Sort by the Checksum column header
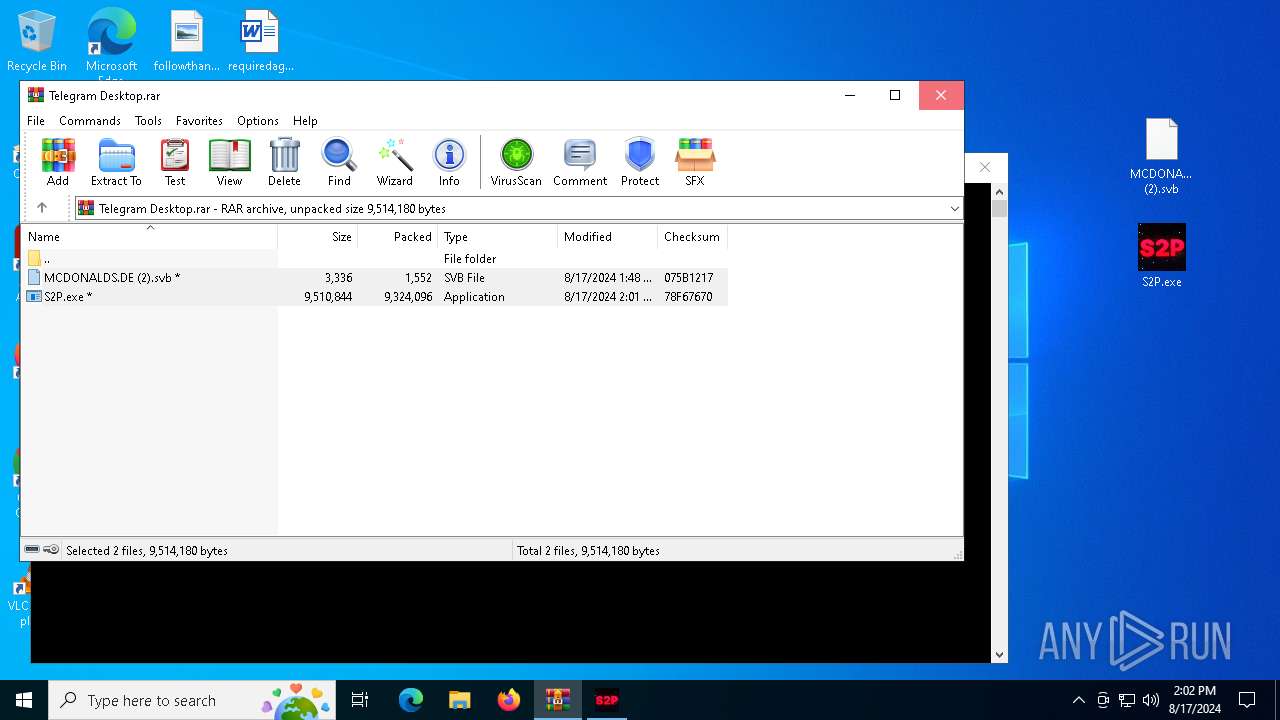The image size is (1280, 720). (x=692, y=237)
